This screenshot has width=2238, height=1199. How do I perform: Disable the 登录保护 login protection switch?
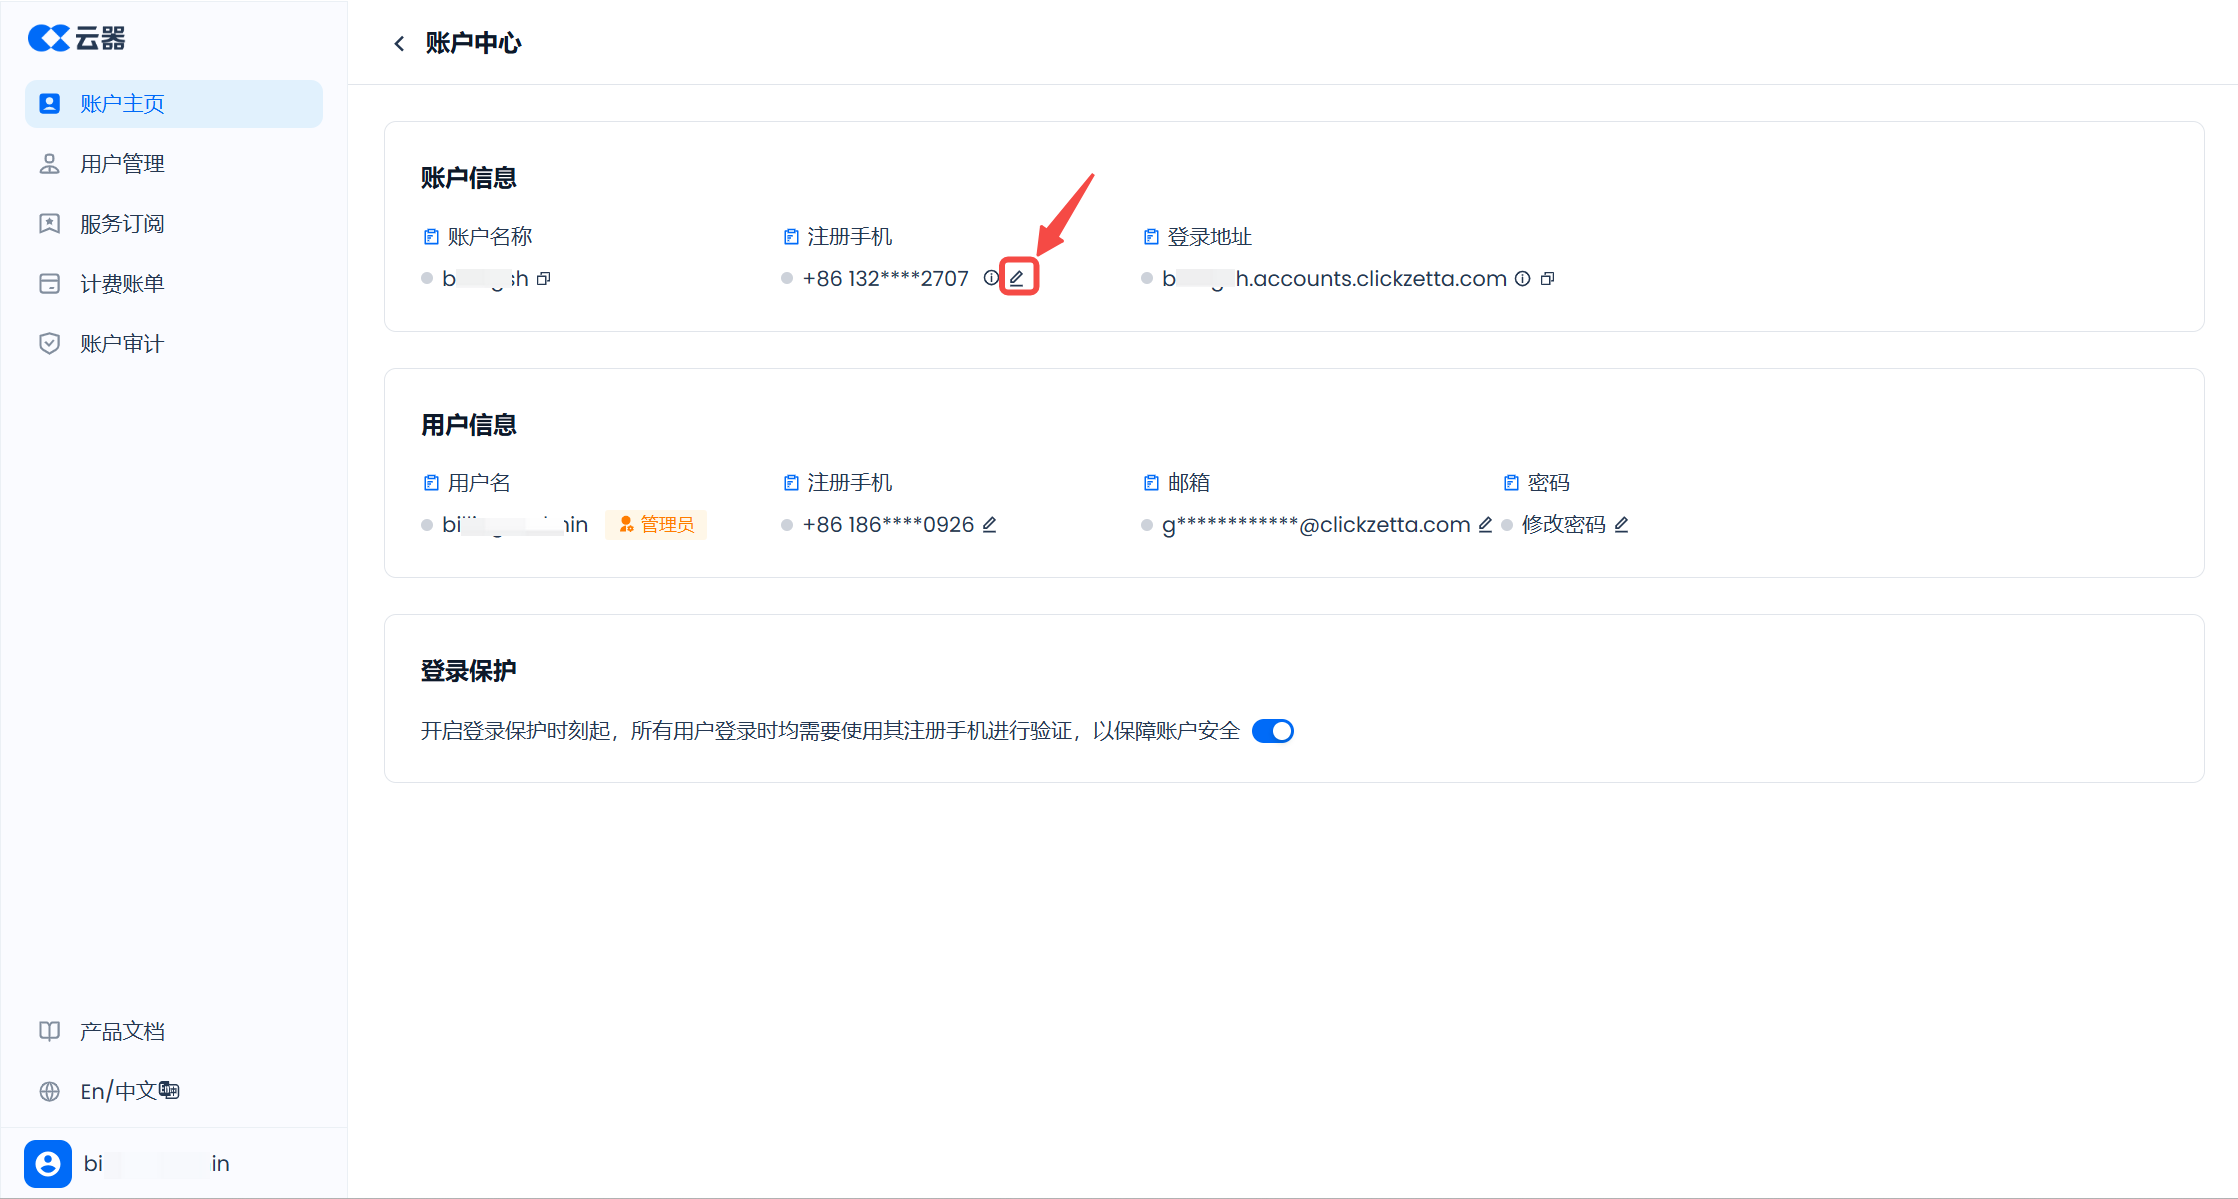[x=1272, y=731]
